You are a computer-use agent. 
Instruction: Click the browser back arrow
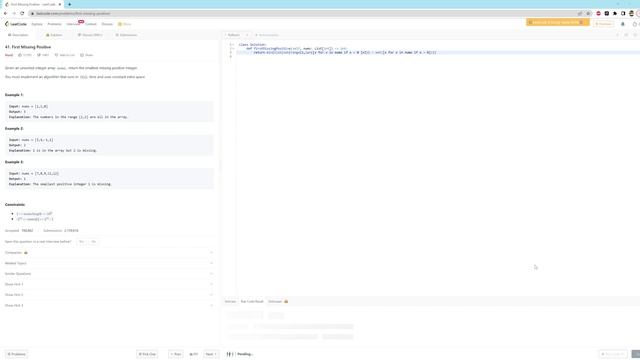tap(5, 13)
